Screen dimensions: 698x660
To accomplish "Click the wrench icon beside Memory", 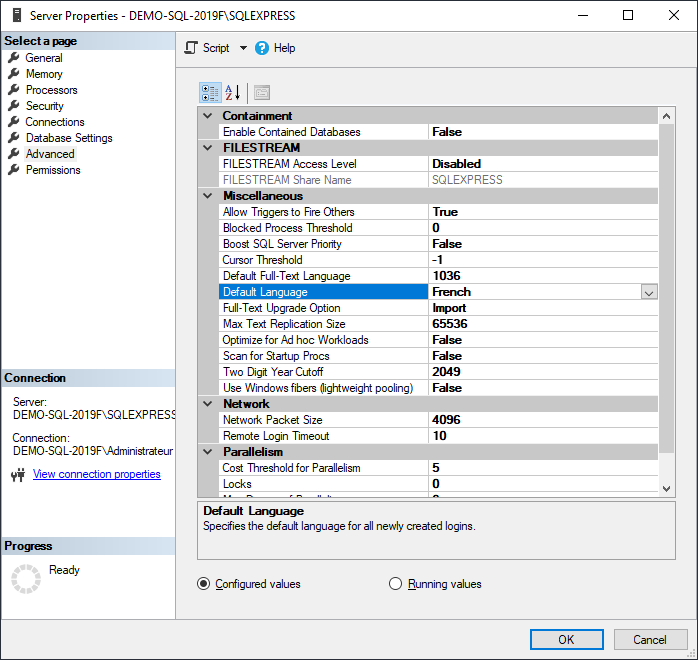I will [x=14, y=73].
